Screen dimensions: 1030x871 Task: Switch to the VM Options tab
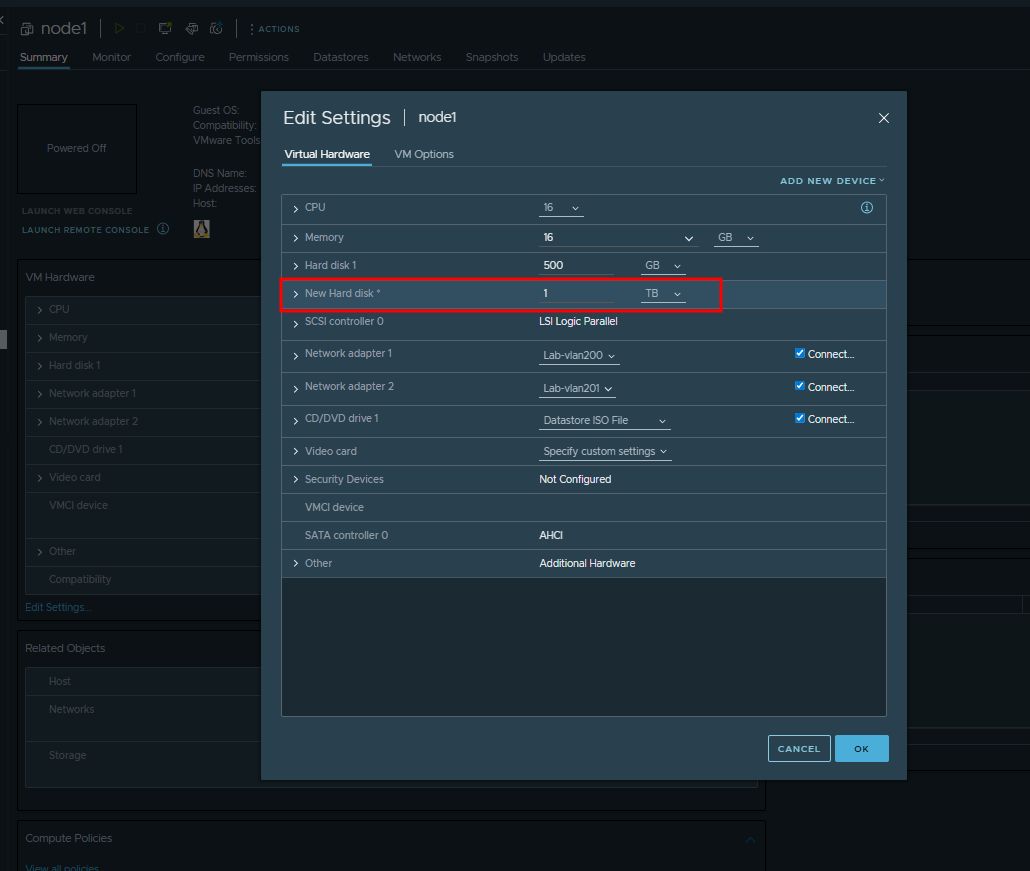coord(424,154)
